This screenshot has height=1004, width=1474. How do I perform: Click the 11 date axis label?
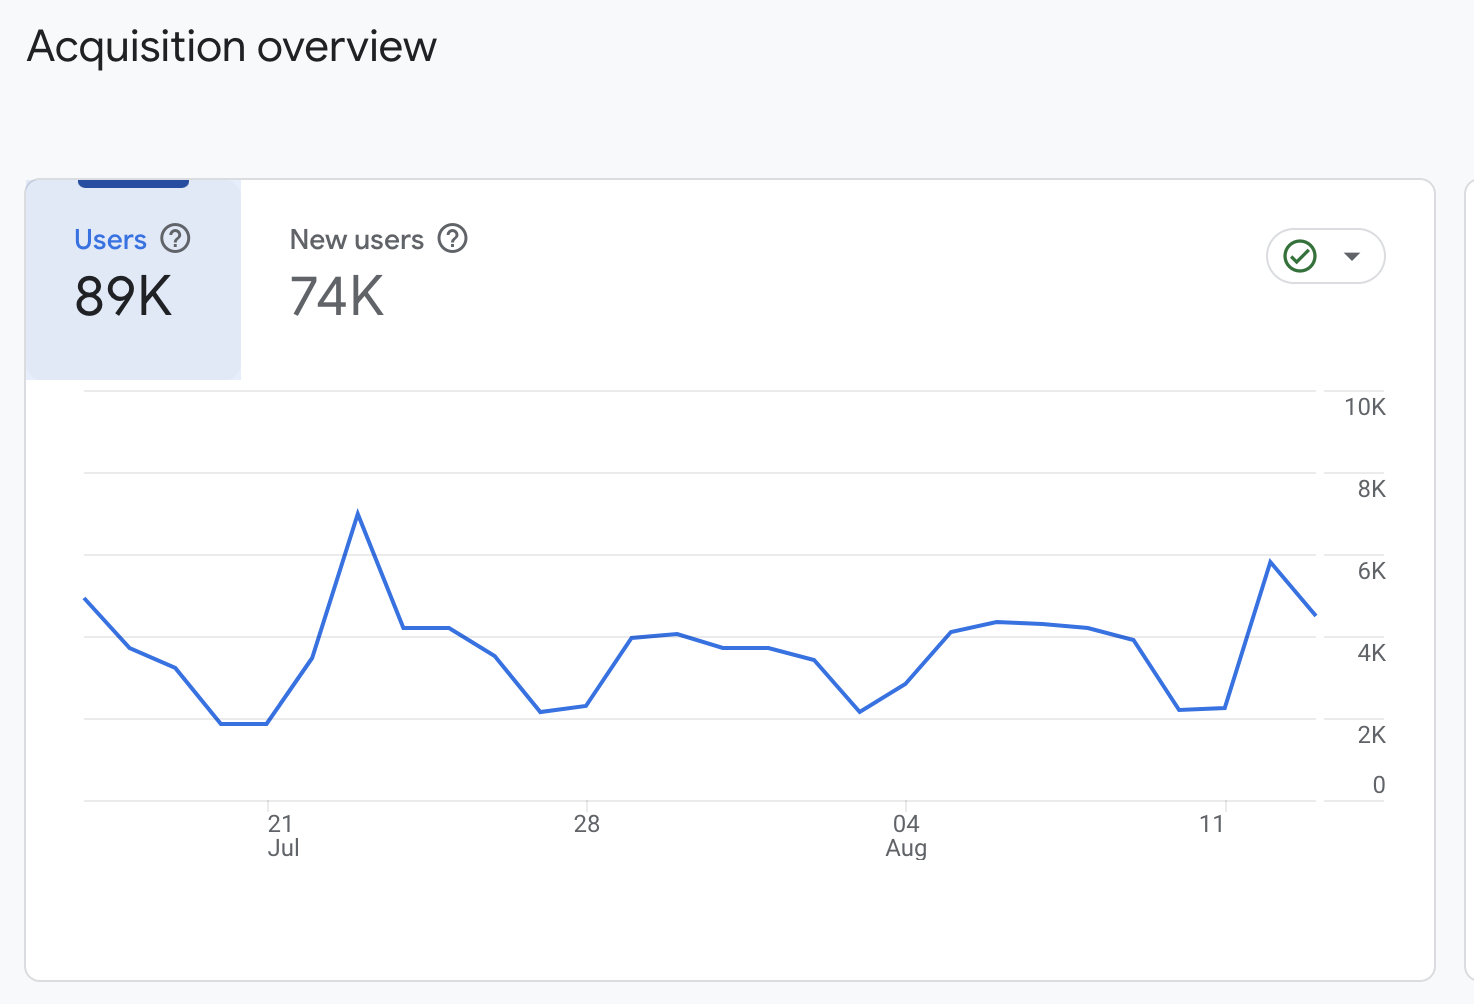coord(1212,824)
